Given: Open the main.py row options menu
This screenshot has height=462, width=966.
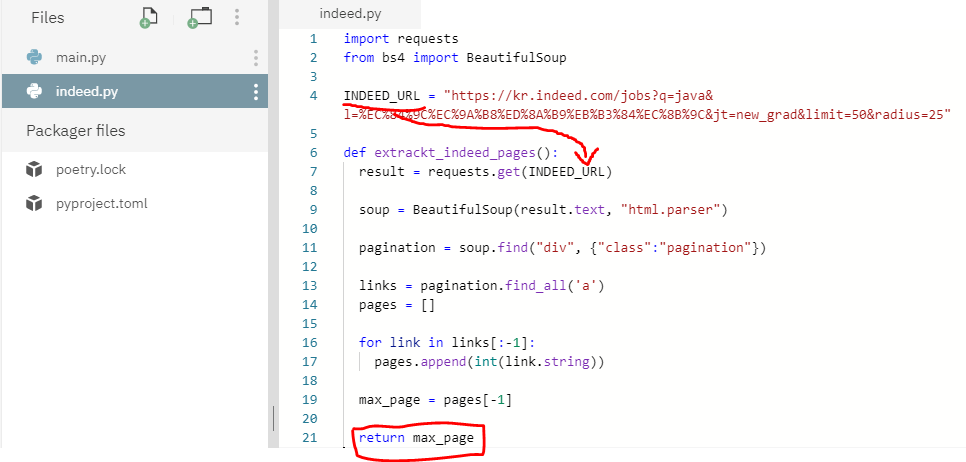Looking at the screenshot, I should (x=256, y=58).
